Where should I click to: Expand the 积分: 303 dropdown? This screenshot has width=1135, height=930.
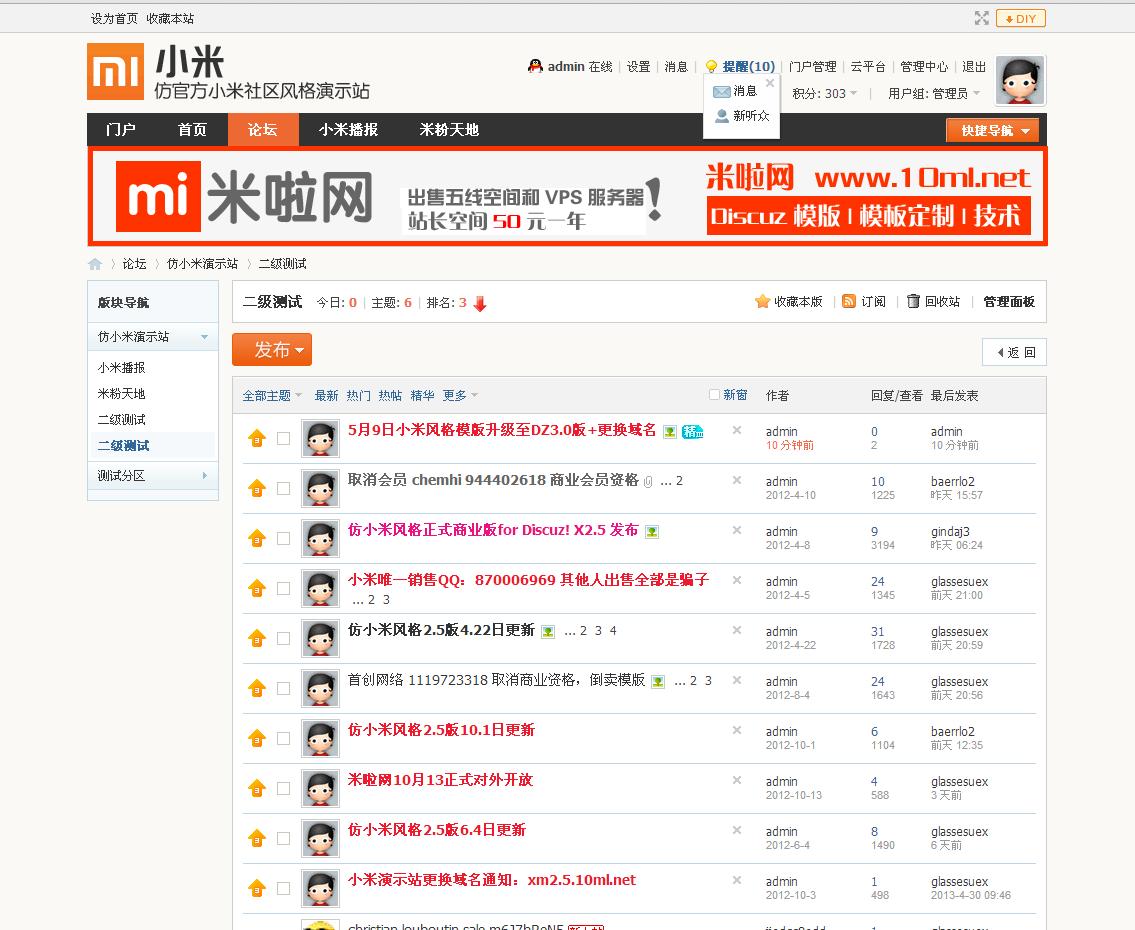[824, 93]
